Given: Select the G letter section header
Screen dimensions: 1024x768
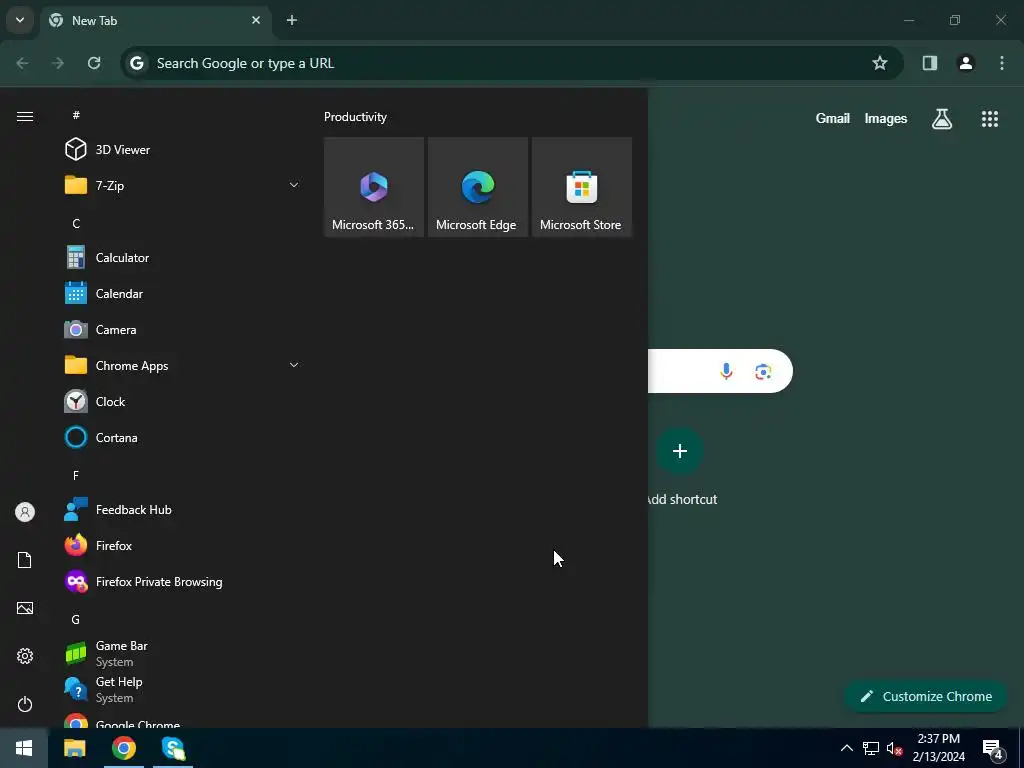Looking at the screenshot, I should pyautogui.click(x=76, y=619).
